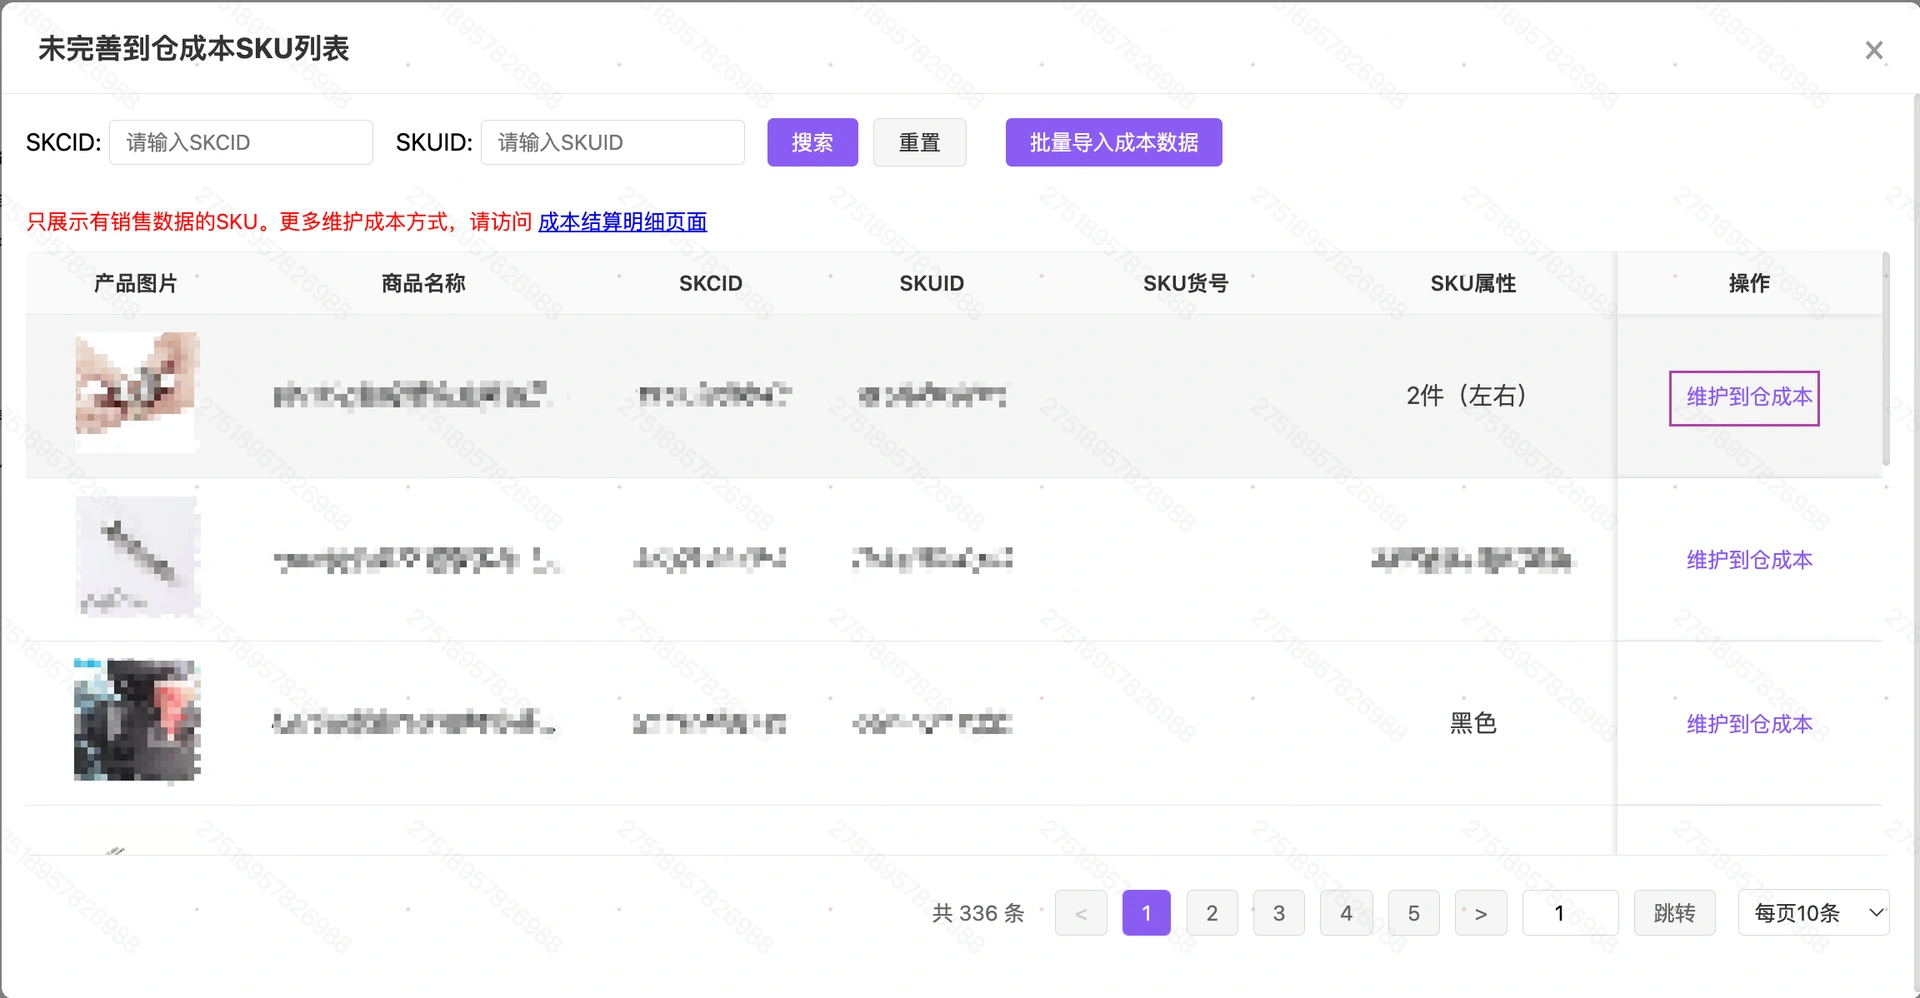Viewport: 1920px width, 998px height.
Task: Click 维护到仓成本 for the 黑色 row
Action: [x=1749, y=724]
